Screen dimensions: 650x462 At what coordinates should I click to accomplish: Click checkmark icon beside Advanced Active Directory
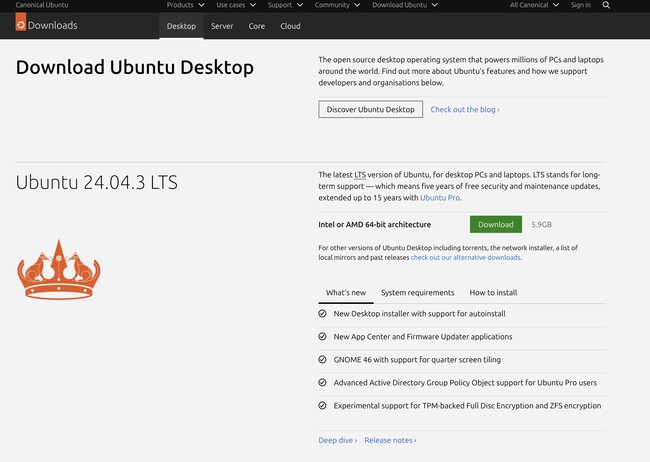click(x=322, y=382)
